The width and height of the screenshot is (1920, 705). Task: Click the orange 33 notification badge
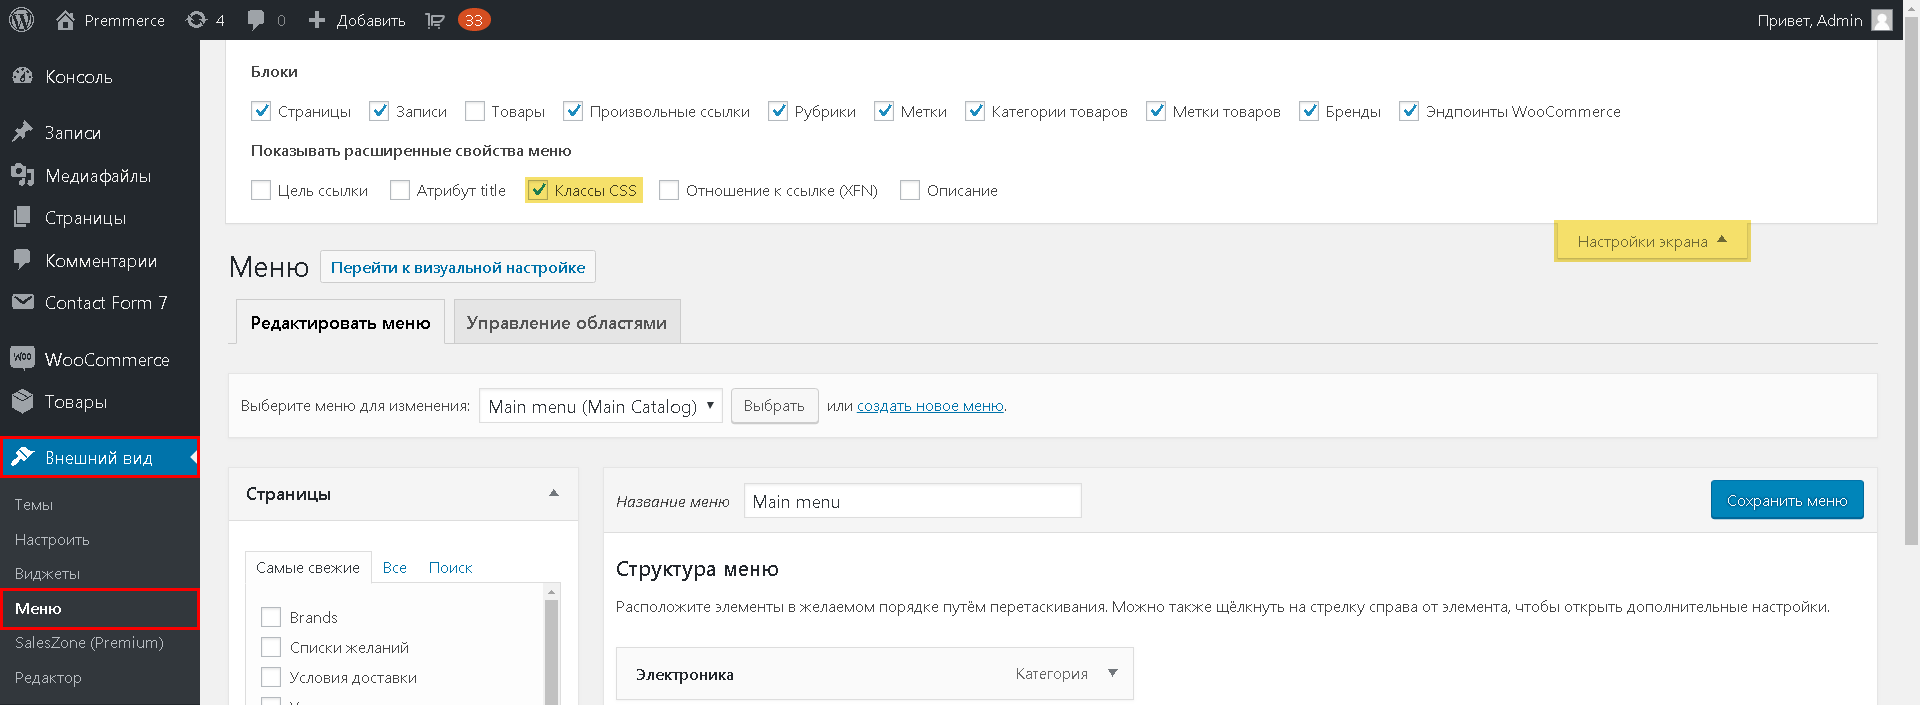[x=474, y=20]
